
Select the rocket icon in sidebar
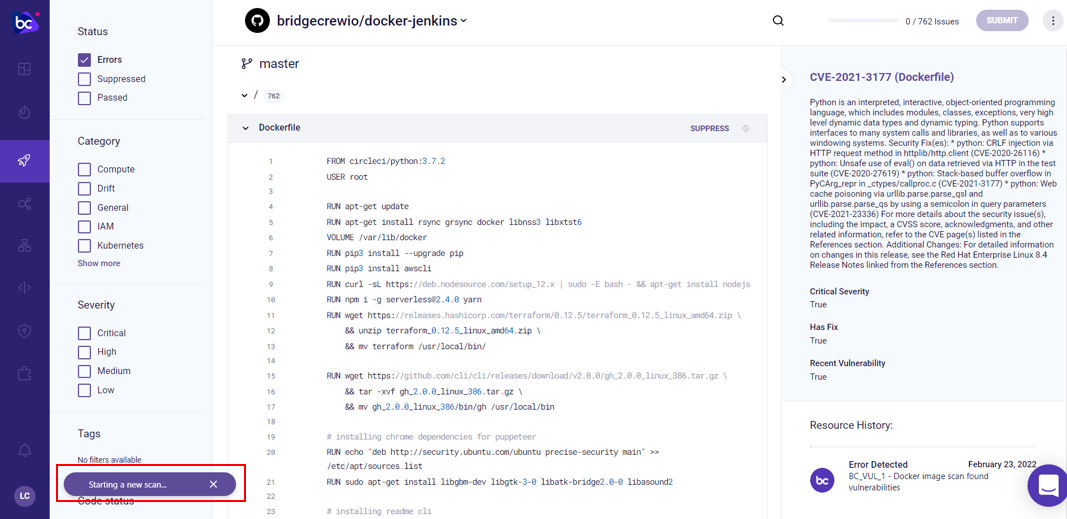click(24, 161)
